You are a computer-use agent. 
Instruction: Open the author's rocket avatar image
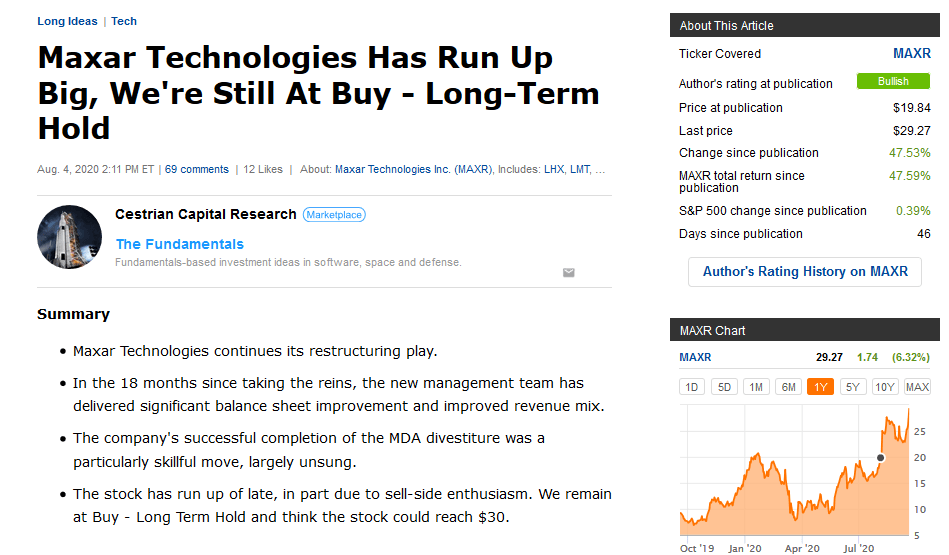[70, 237]
